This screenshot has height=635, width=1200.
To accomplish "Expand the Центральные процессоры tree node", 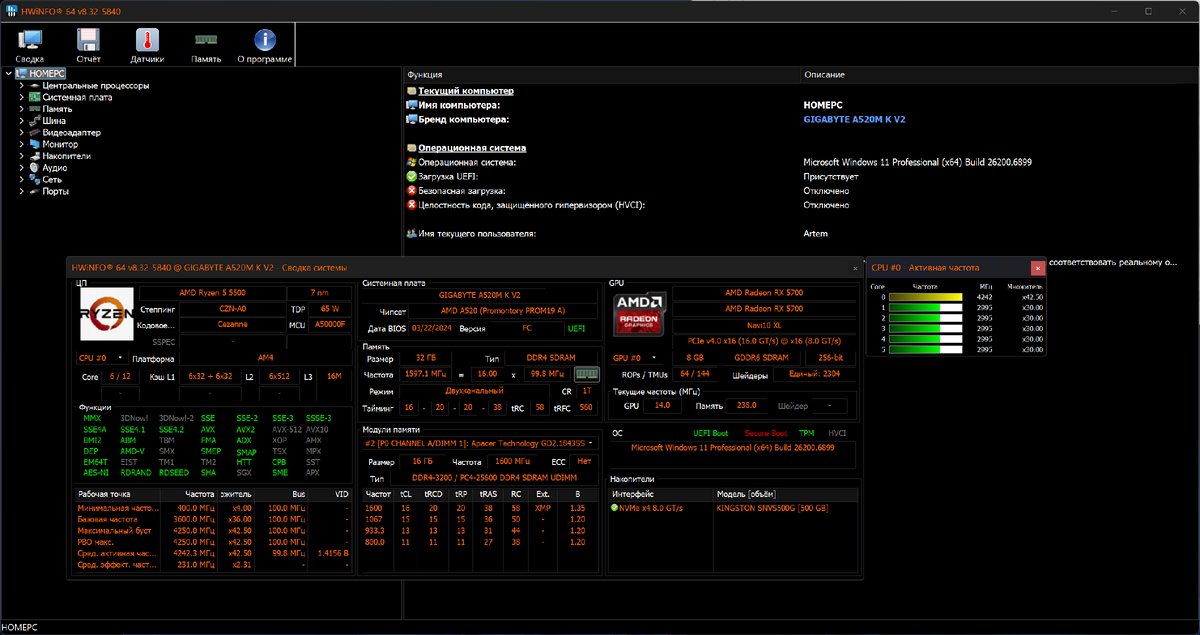I will click(21, 86).
